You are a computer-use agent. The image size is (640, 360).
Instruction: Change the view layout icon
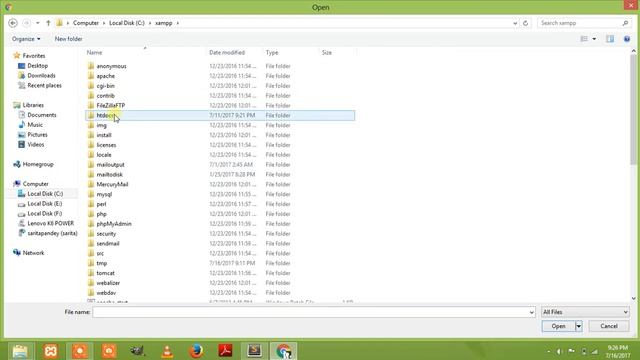pos(584,39)
